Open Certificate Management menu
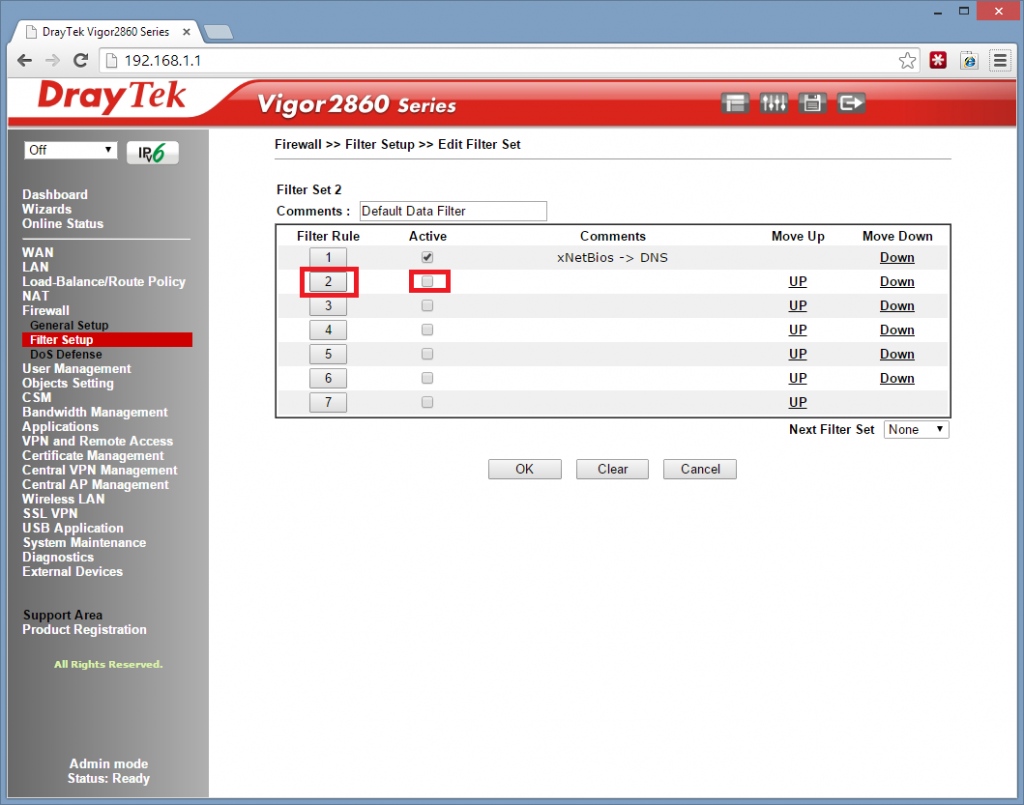Image resolution: width=1024 pixels, height=805 pixels. [x=93, y=456]
